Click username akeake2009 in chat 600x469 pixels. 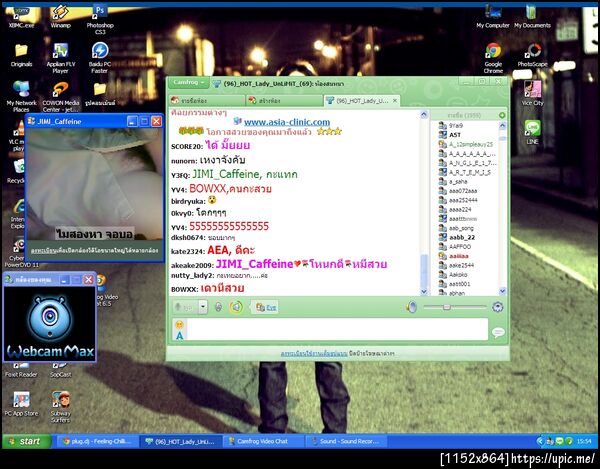(x=192, y=265)
